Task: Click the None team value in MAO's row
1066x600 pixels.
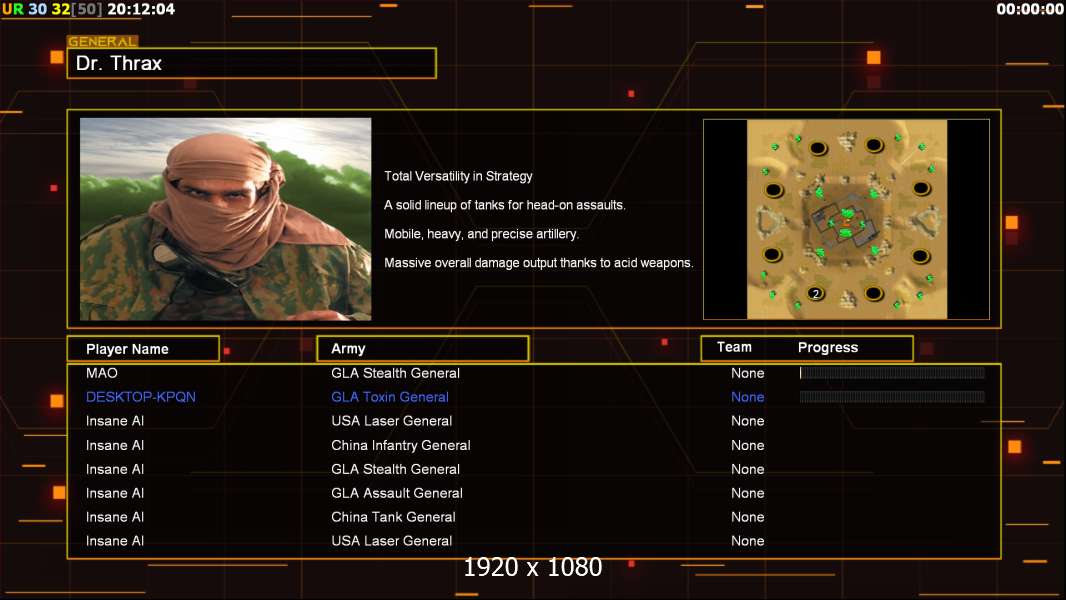Action: click(748, 373)
